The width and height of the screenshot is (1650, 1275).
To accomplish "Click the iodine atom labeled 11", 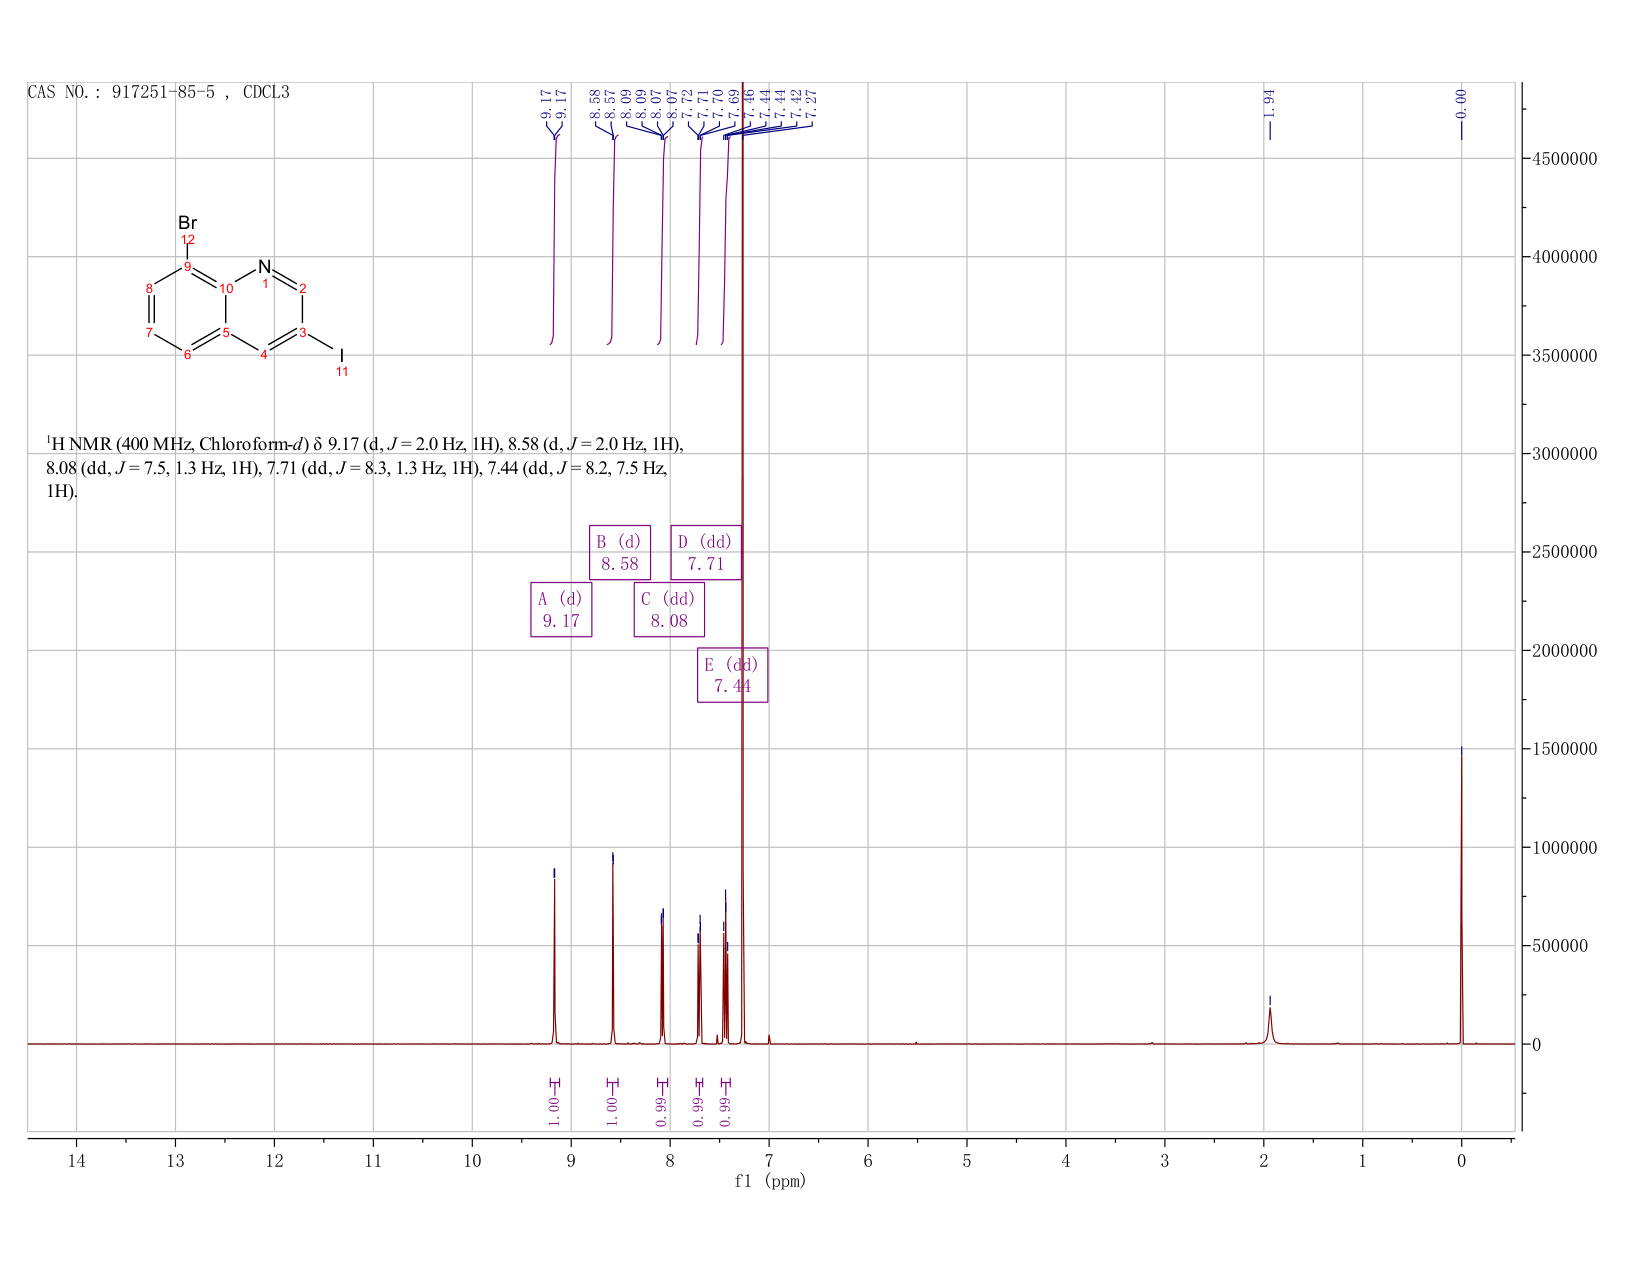I will [x=341, y=355].
